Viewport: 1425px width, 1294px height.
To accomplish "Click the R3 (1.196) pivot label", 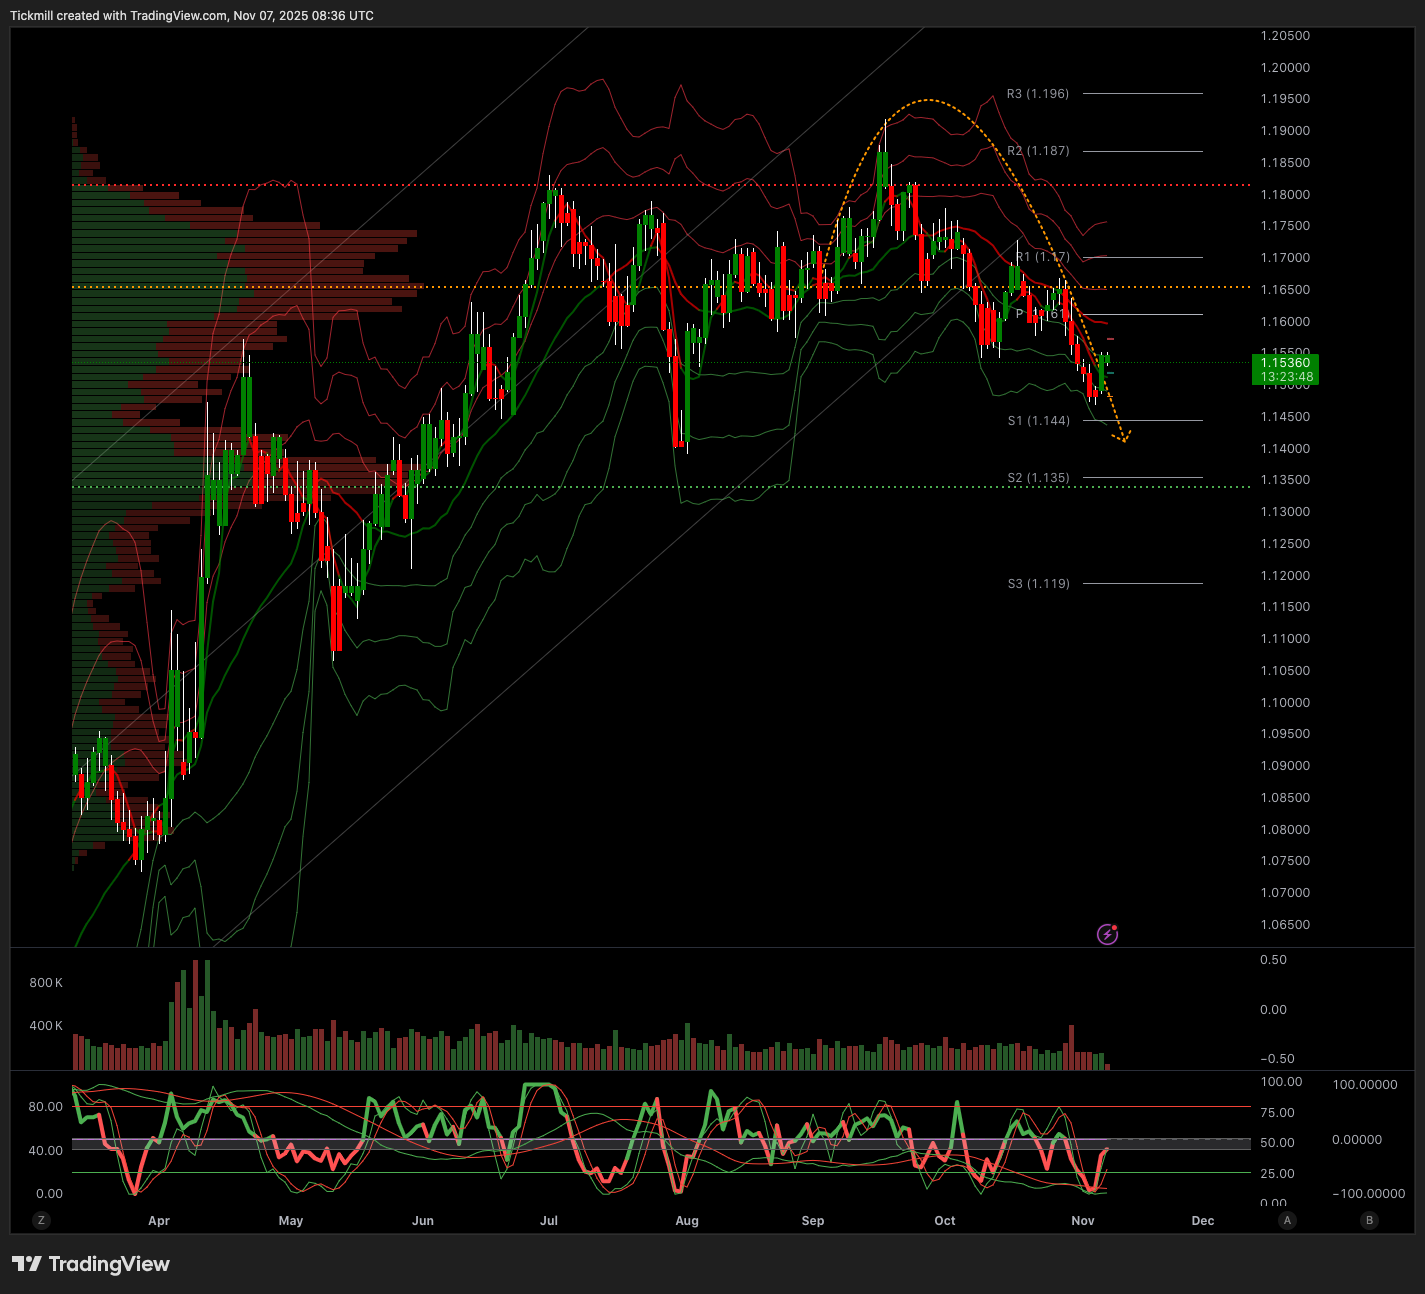I will pos(1038,94).
